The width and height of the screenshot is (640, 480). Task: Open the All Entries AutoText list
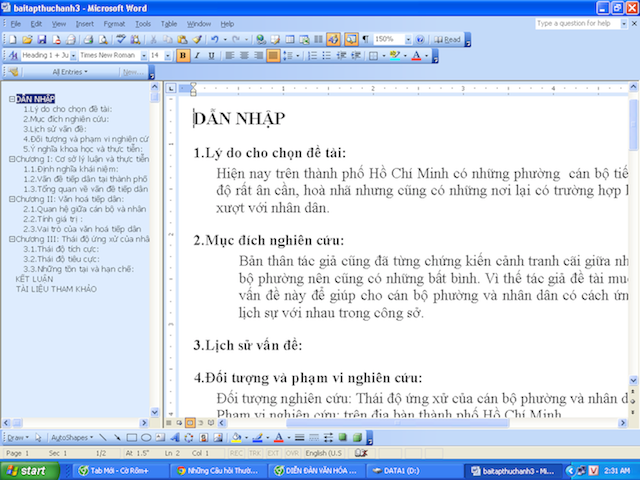click(x=70, y=72)
